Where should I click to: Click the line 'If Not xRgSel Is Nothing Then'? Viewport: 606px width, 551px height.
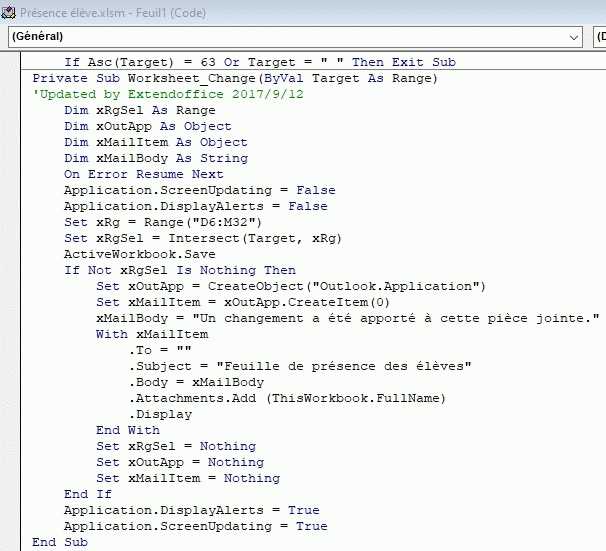pos(180,270)
